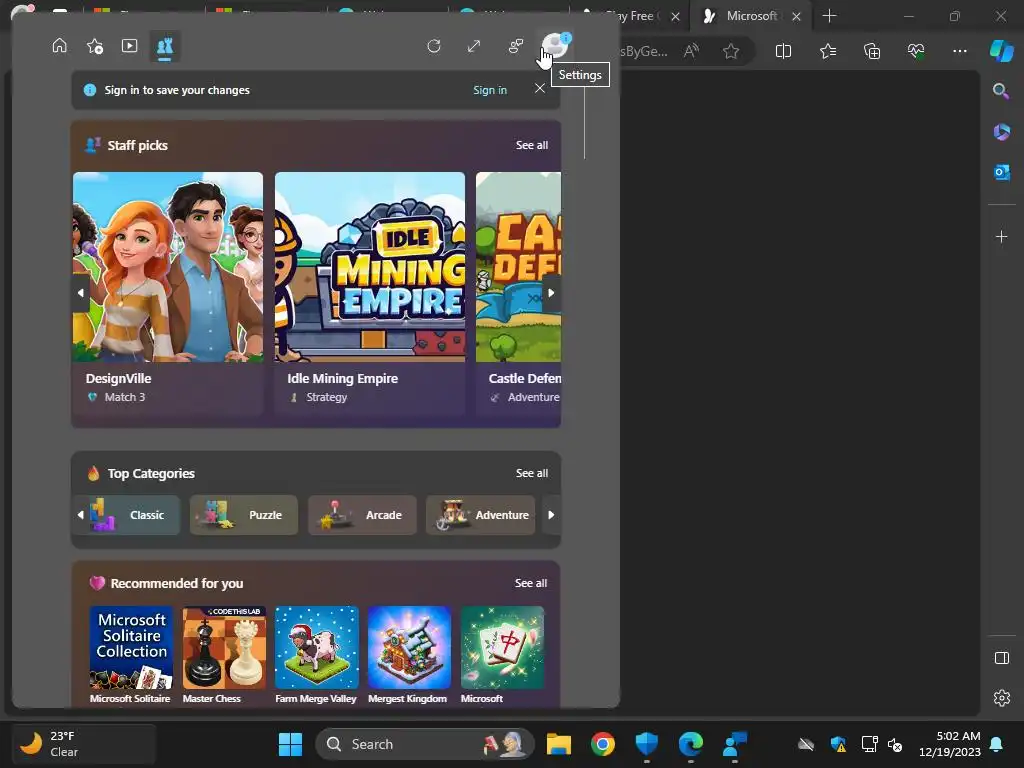
Task: Open a new browser tab
Action: (x=829, y=16)
